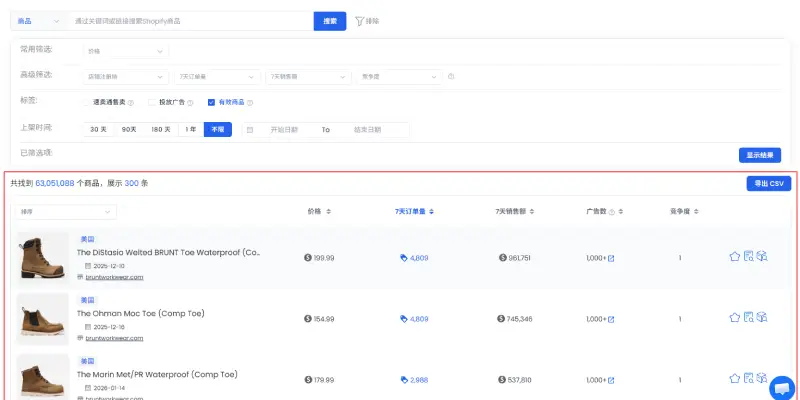Open document-search icon for Marin Met/PR row

748,379
